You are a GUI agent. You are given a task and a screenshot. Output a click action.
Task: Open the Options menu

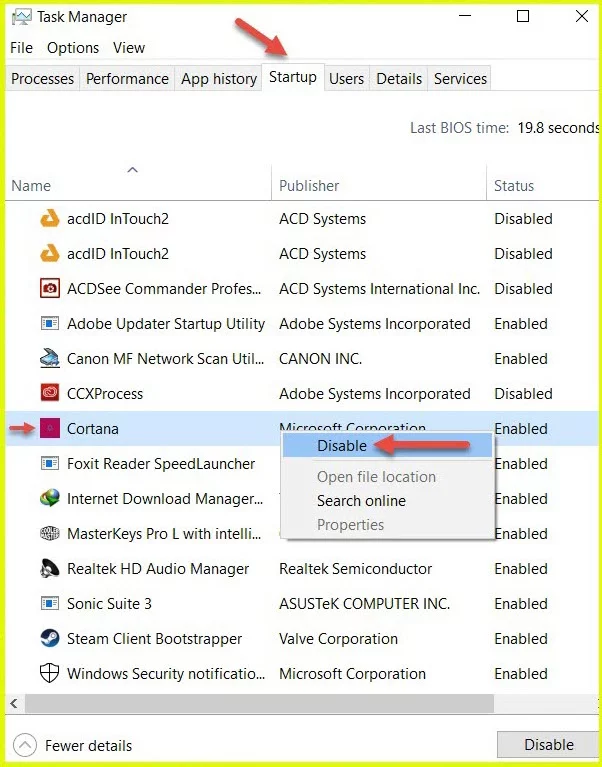pos(73,47)
